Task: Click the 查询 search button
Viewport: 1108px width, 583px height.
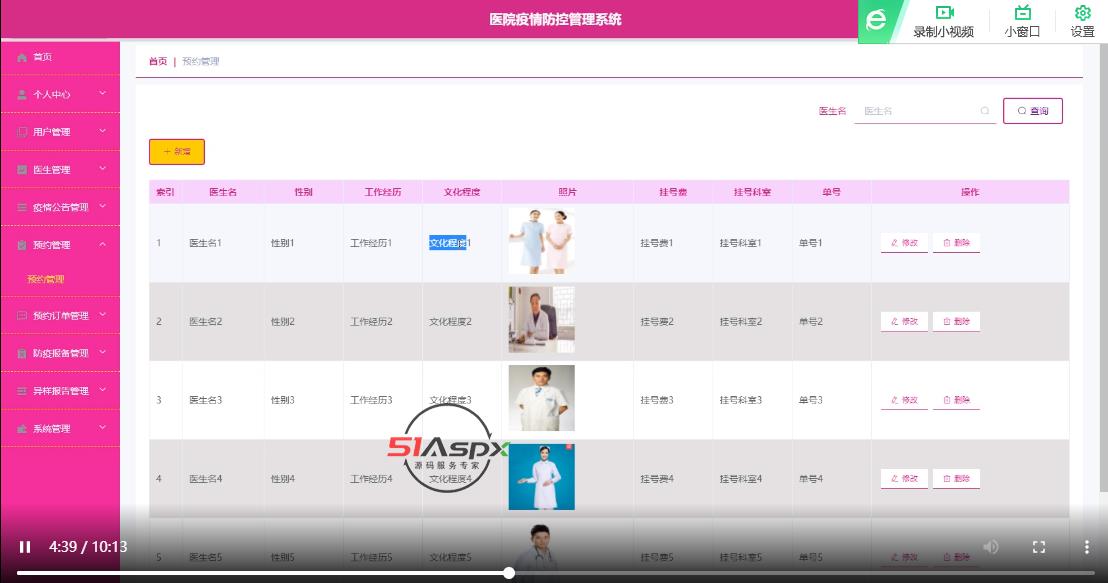Action: [x=1032, y=111]
